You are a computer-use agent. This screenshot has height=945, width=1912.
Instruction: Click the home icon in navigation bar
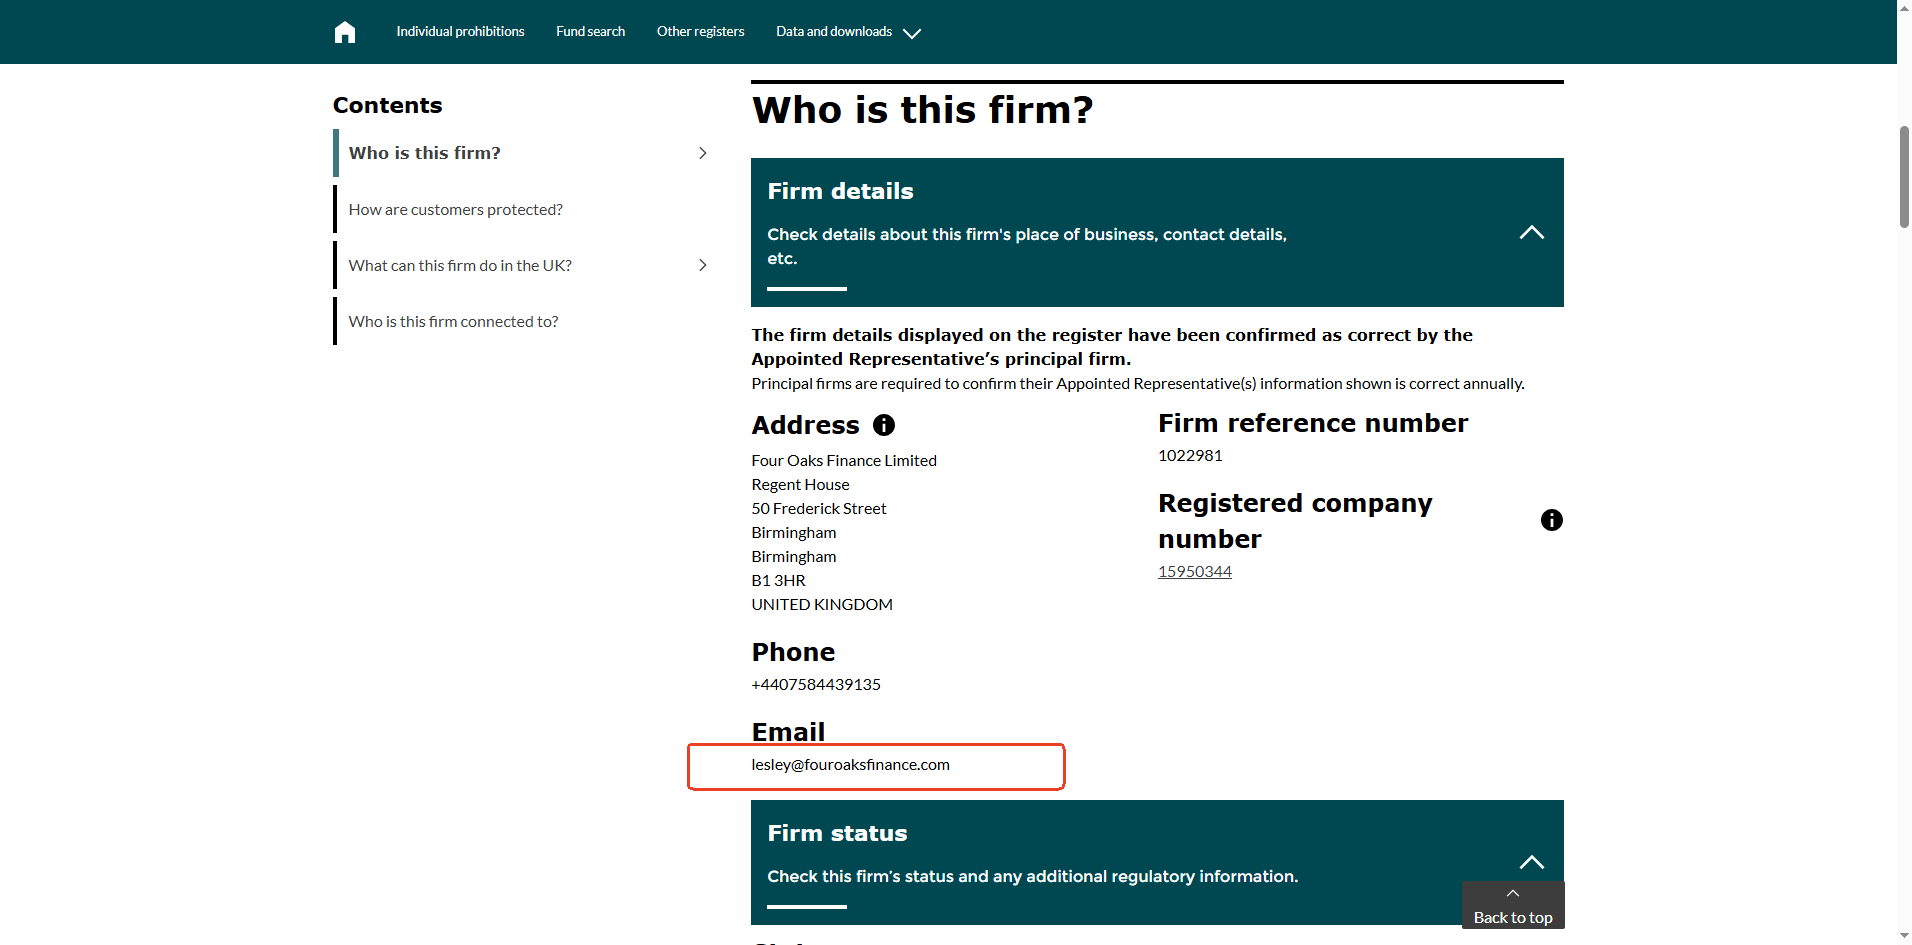pyautogui.click(x=345, y=32)
